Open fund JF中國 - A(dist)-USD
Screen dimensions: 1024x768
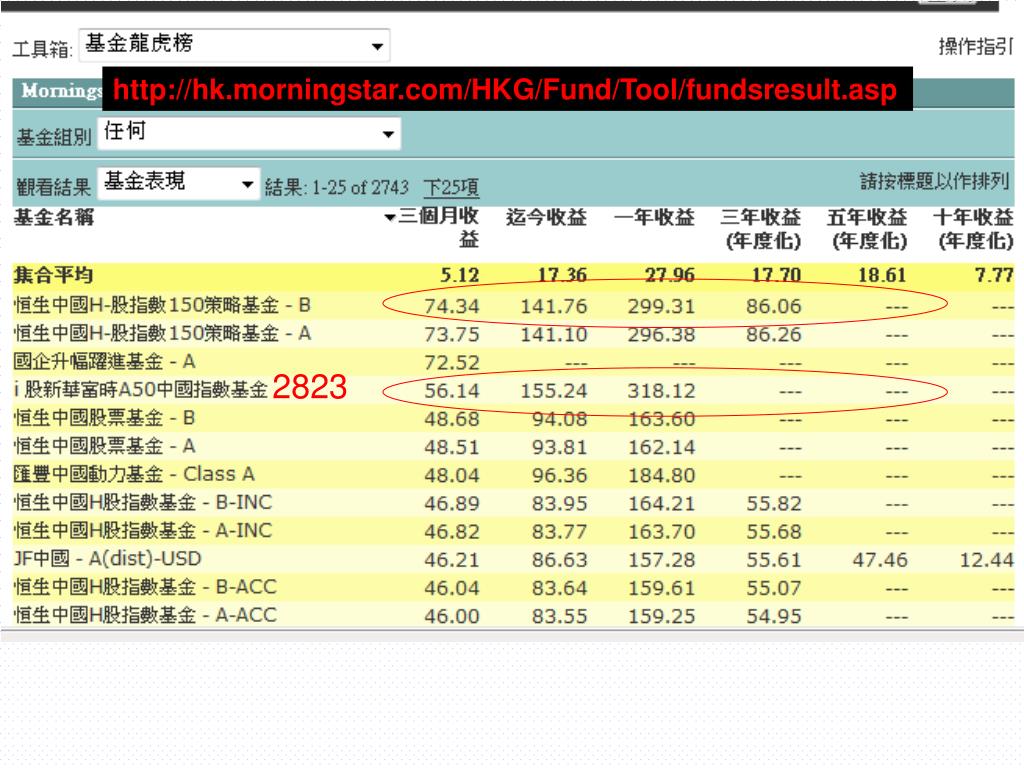pos(108,558)
